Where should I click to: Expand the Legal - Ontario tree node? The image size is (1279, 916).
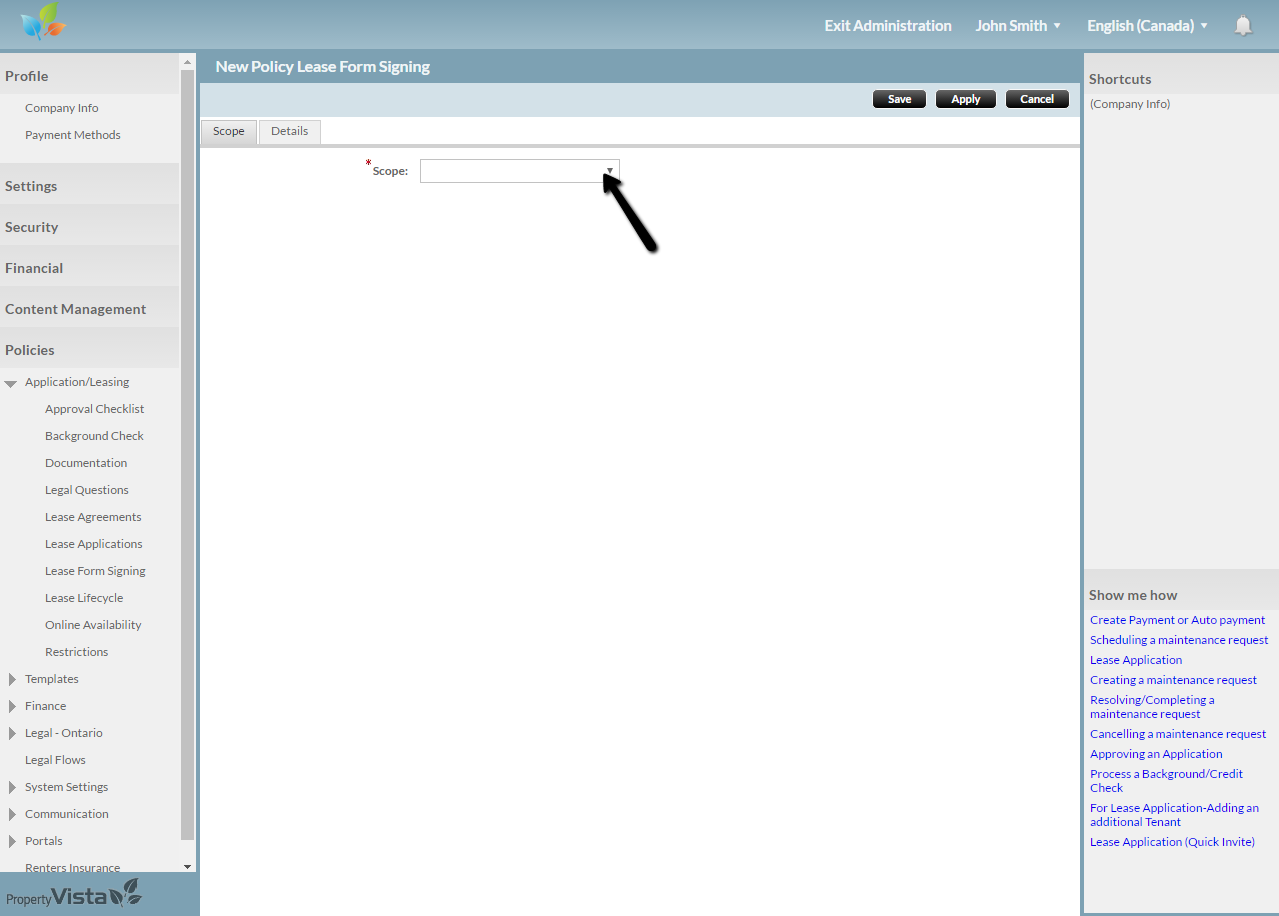click(12, 734)
